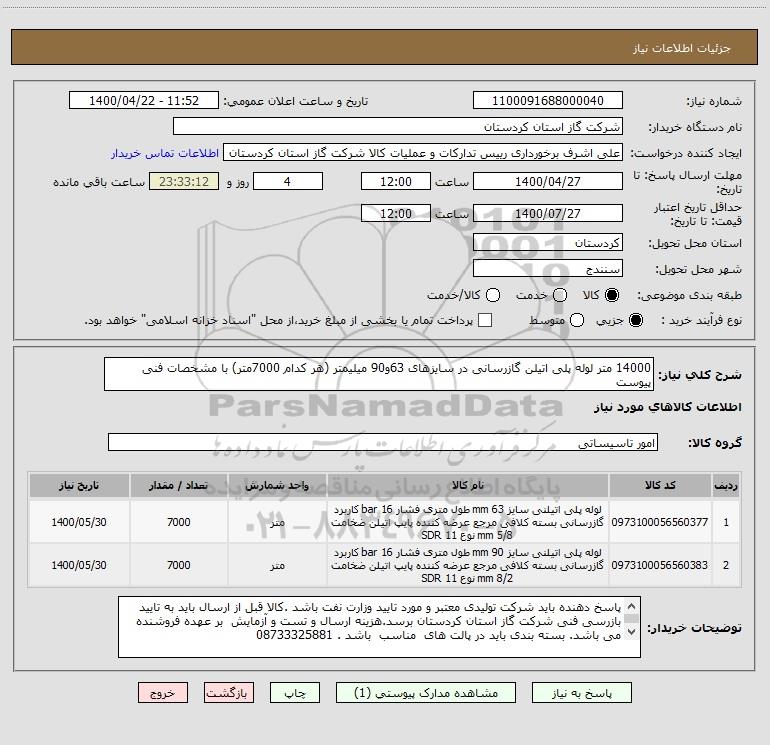This screenshot has height=745, width=770.
Task: Click the validity time field 12:00 beside 1400/07/27
Action: click(x=396, y=213)
